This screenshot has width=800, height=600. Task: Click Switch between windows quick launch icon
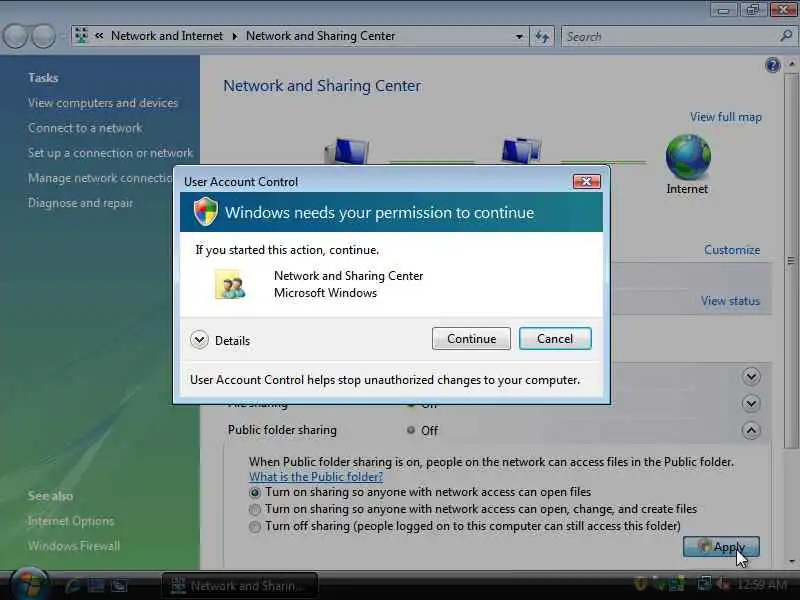coord(120,585)
